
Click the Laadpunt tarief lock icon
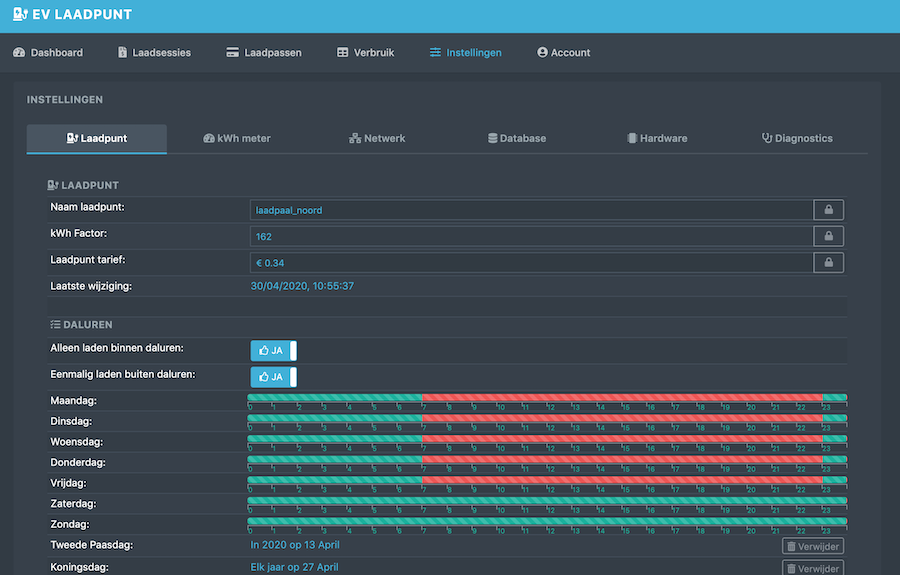point(828,263)
